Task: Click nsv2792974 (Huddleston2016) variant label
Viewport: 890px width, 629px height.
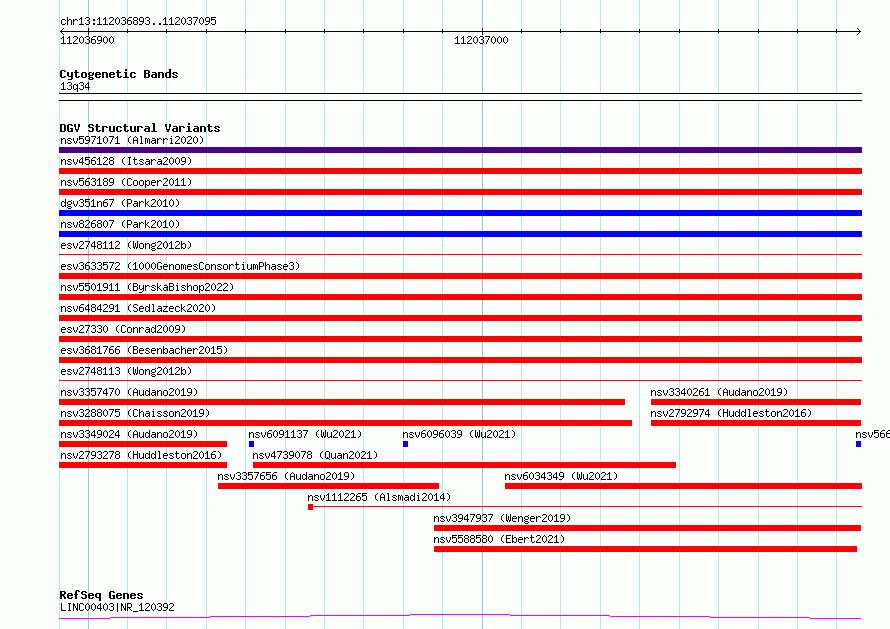Action: (x=731, y=413)
